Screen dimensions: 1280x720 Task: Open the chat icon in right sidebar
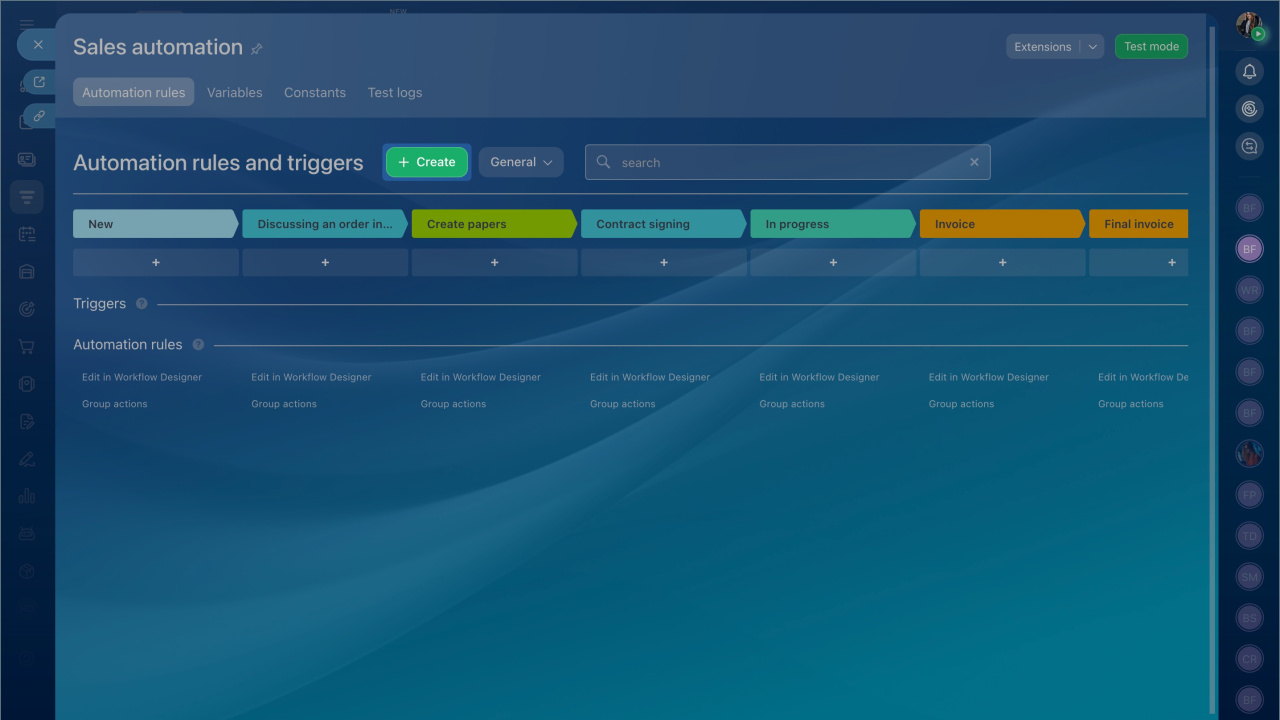pos(1249,146)
